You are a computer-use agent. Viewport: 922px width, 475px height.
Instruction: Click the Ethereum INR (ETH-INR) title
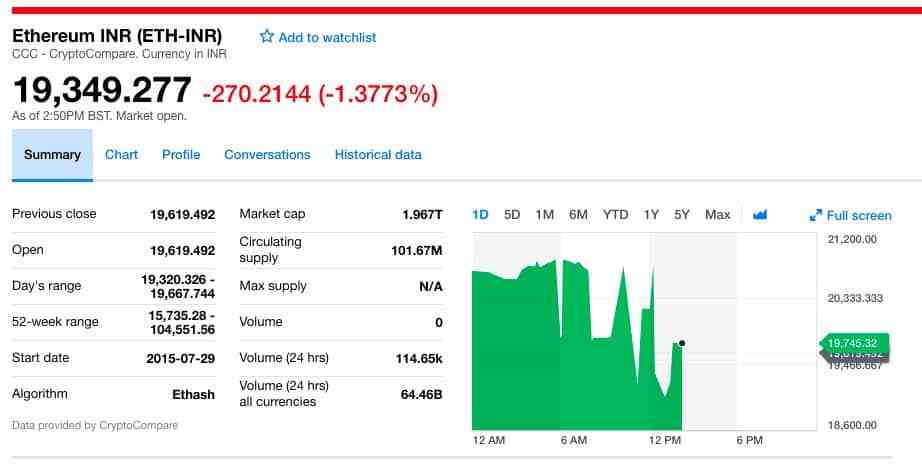tap(117, 36)
